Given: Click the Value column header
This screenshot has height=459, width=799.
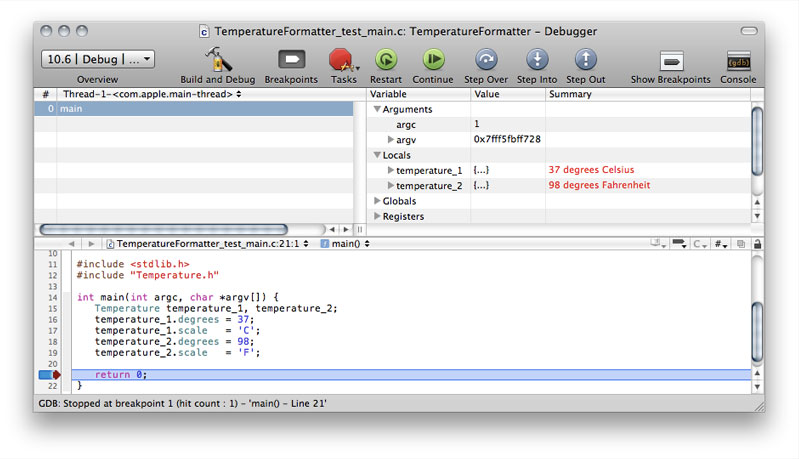Looking at the screenshot, I should pyautogui.click(x=508, y=94).
